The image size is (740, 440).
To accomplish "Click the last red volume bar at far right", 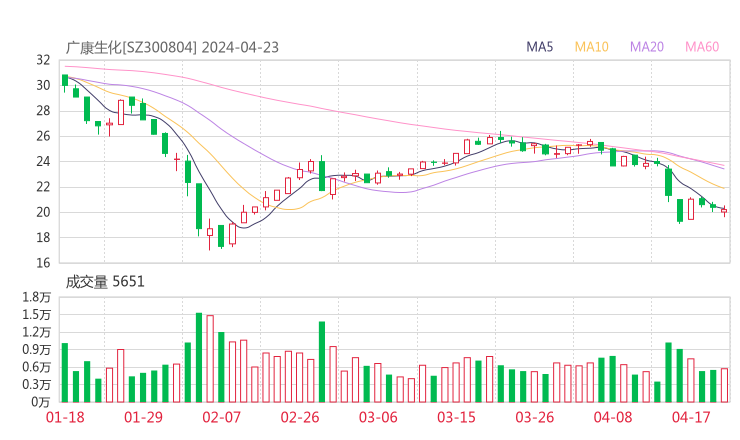I will pos(724,386).
